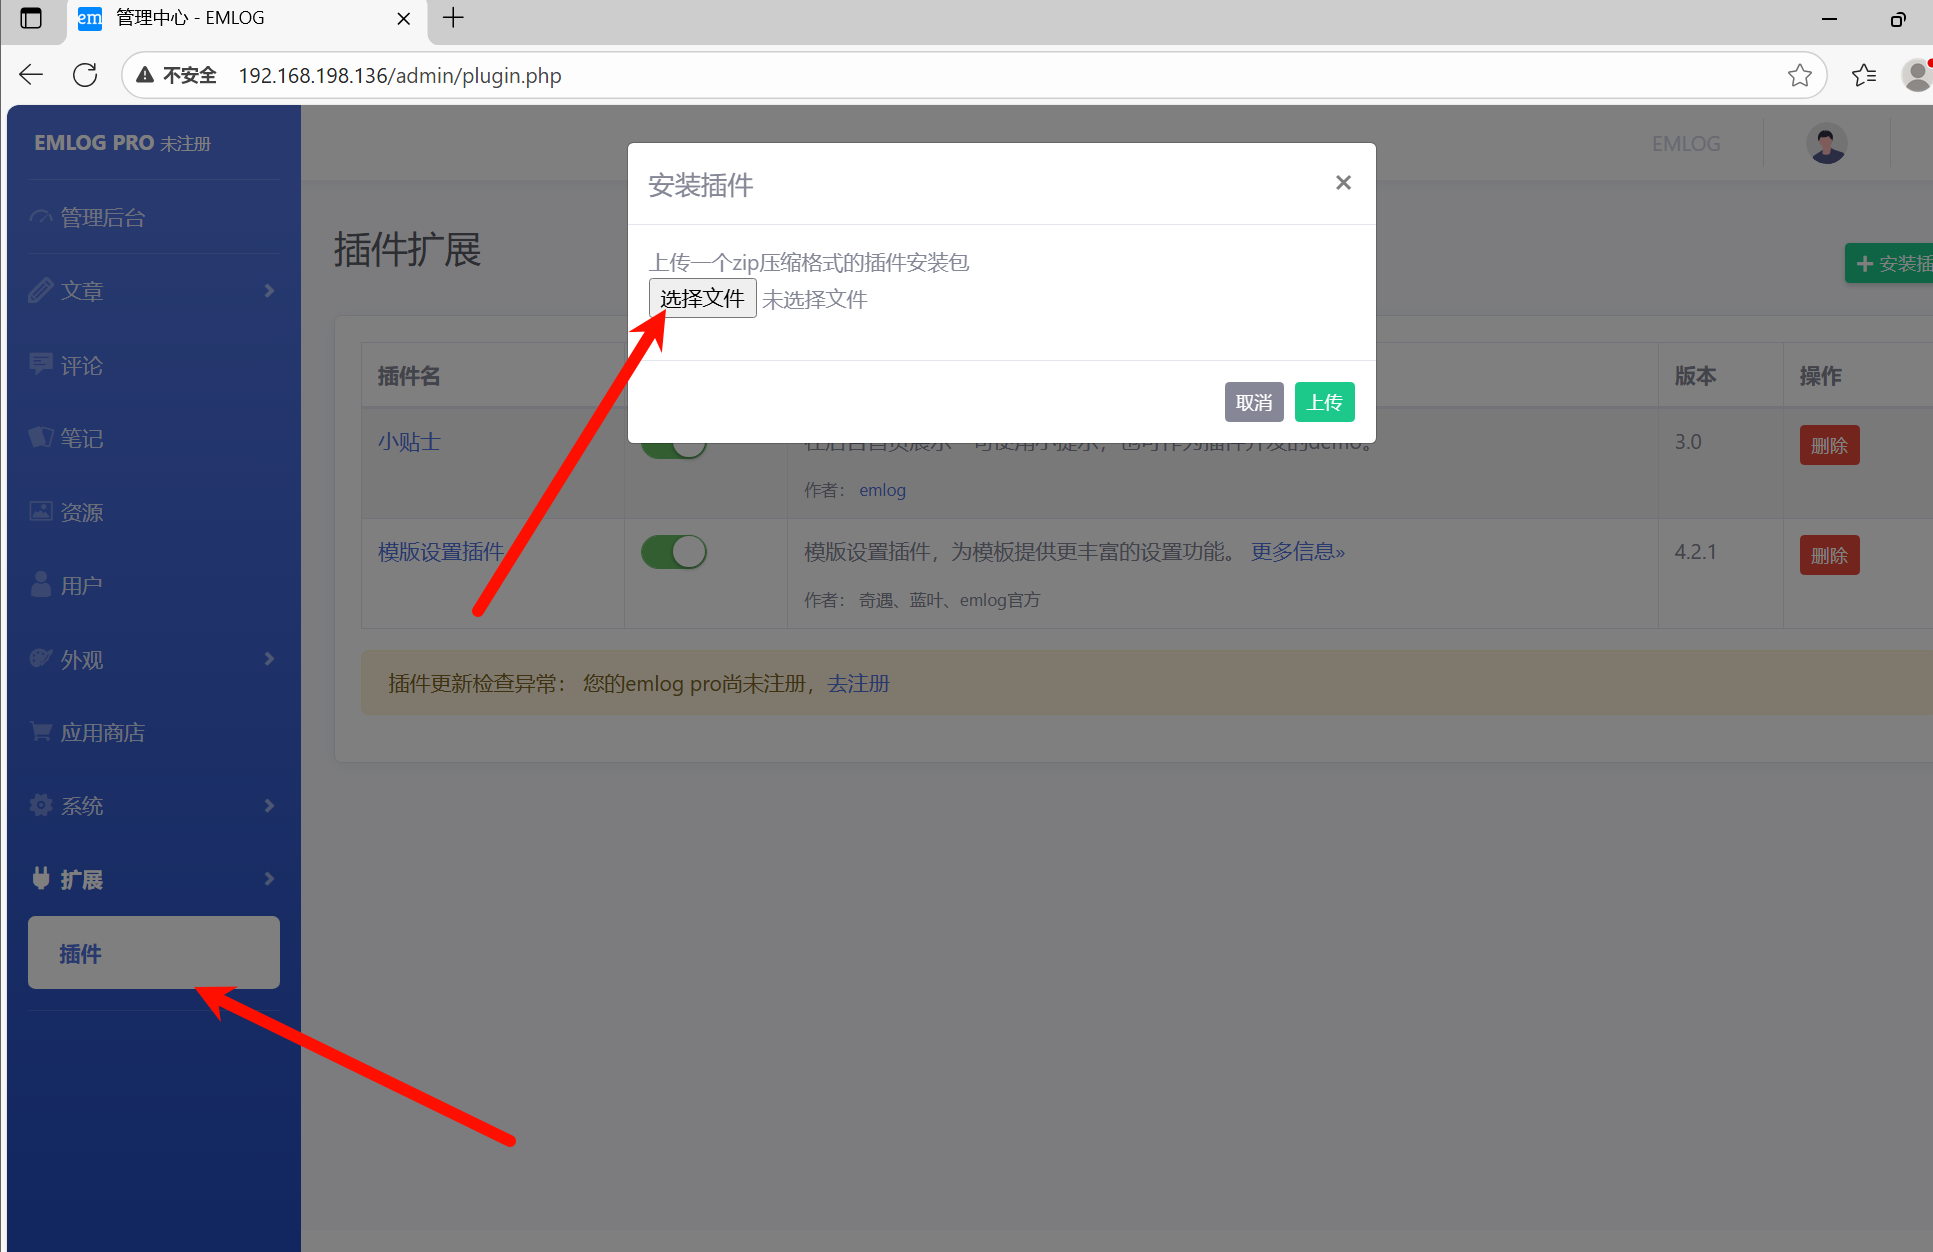Toggle the 模版设置插件 plugin switch
Image resolution: width=1933 pixels, height=1252 pixels.
(x=673, y=552)
